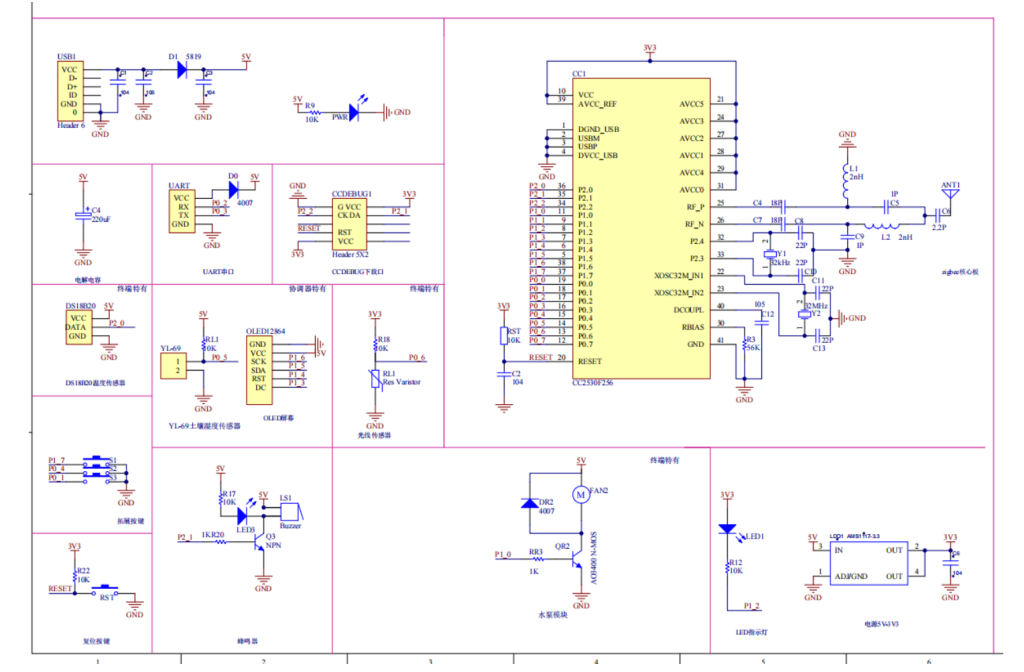This screenshot has width=1024, height=672.
Task: Click the C4 220uF capacitor
Action: 83,216
